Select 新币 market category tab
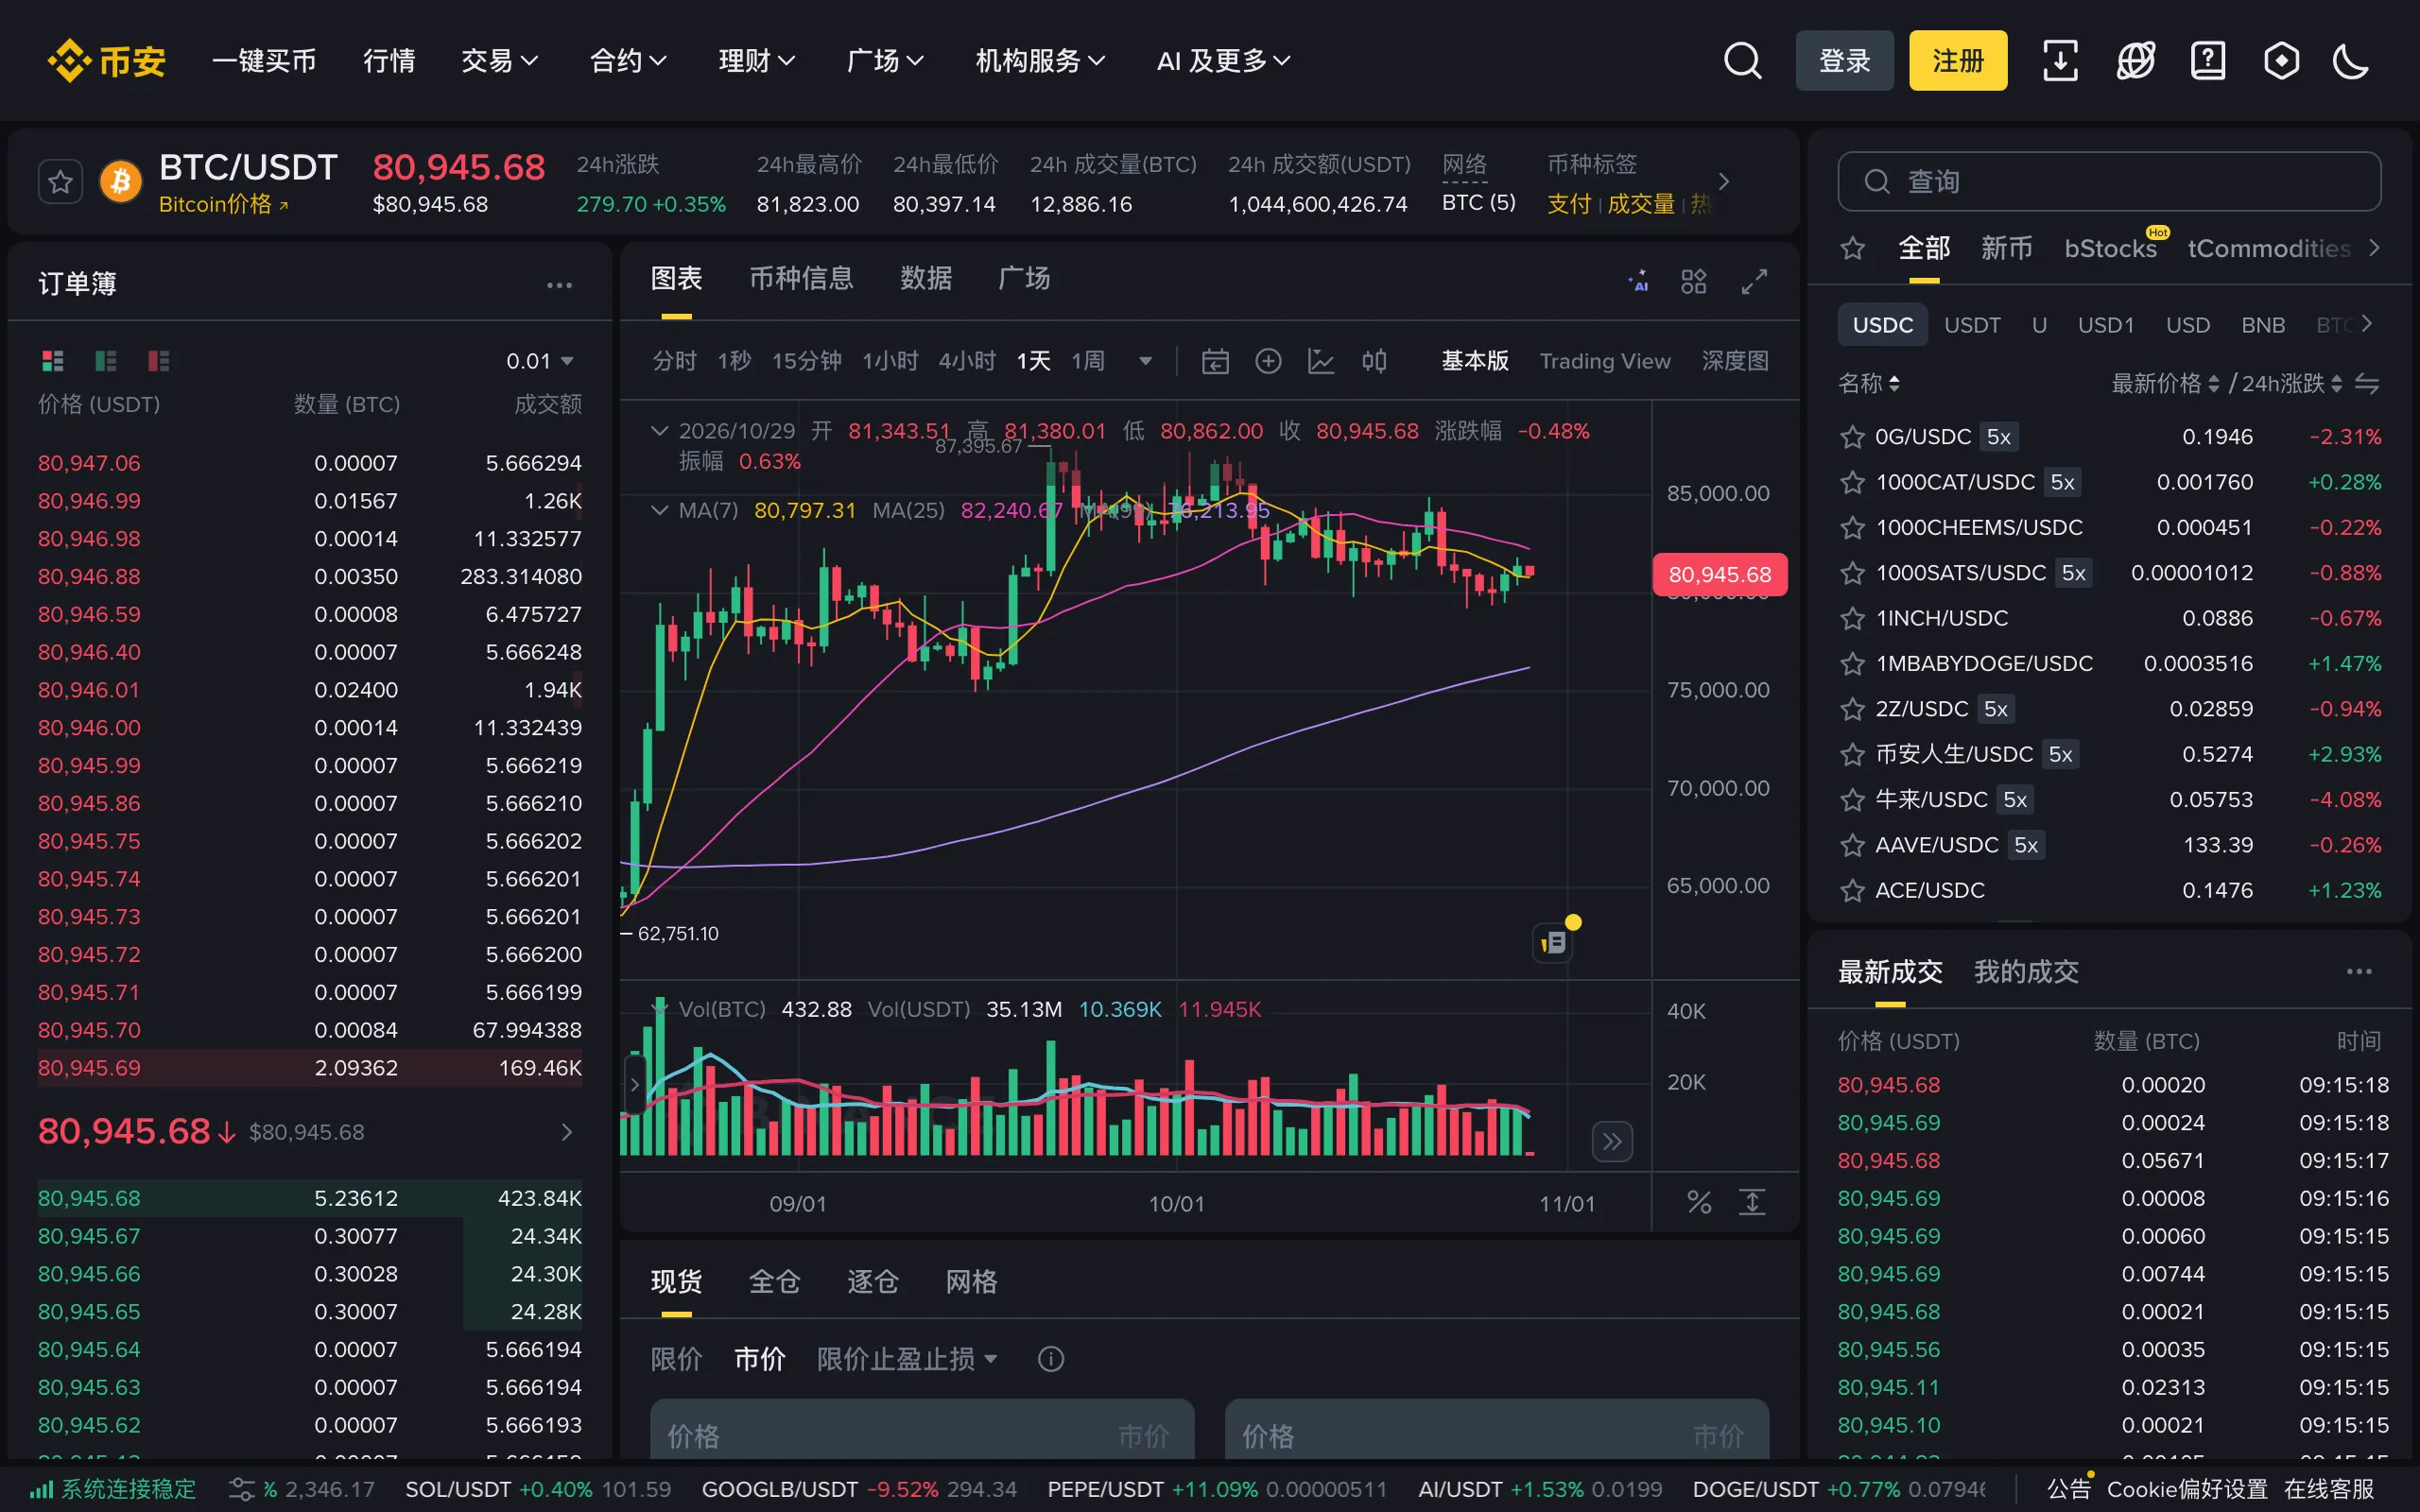This screenshot has width=2420, height=1512. [2006, 248]
